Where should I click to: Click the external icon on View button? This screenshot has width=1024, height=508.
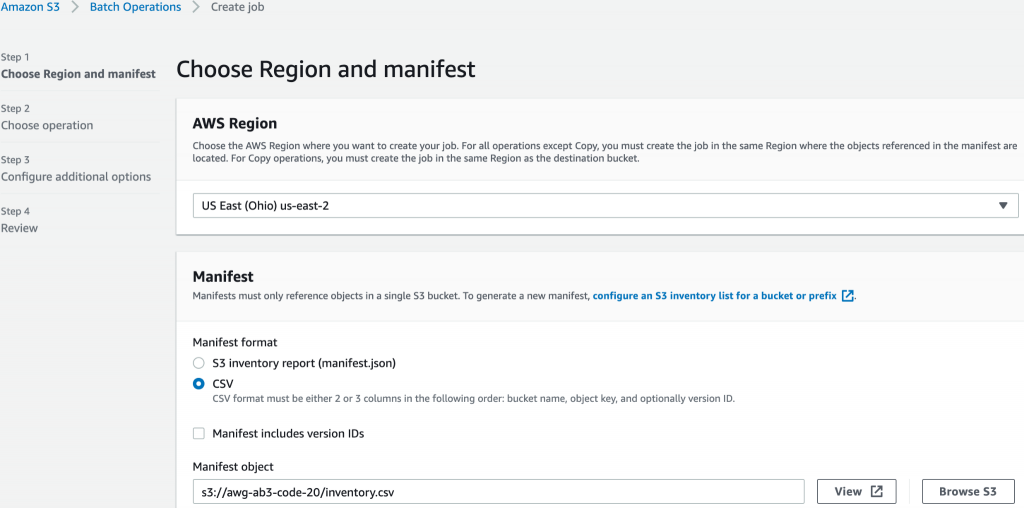pos(876,492)
